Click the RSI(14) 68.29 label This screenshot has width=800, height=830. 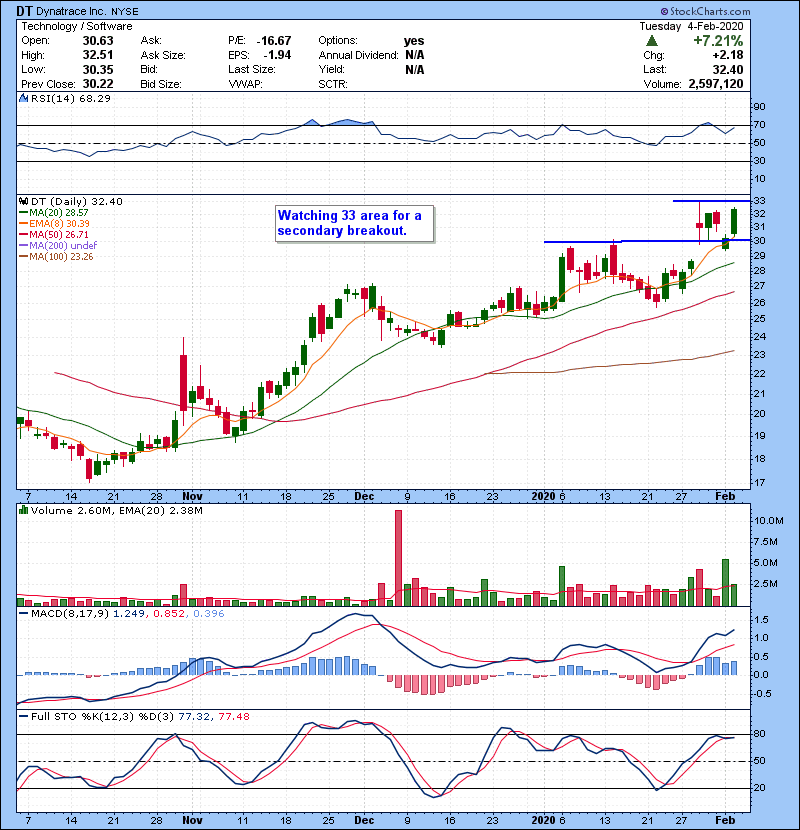click(x=71, y=98)
